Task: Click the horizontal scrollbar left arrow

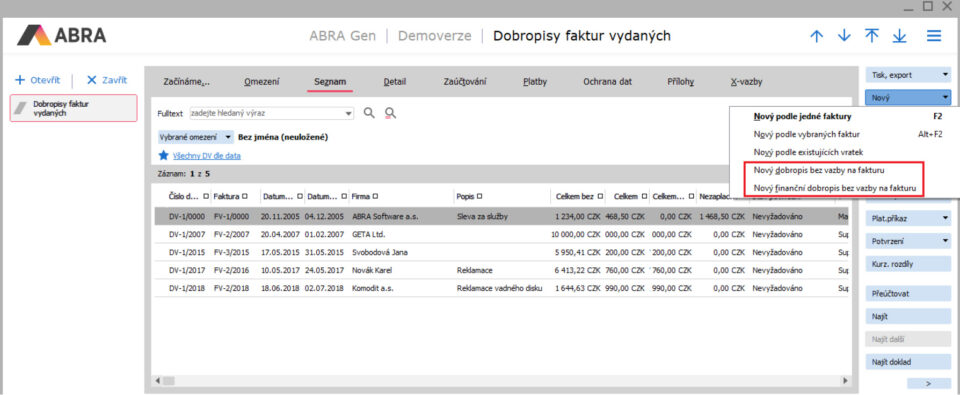Action: pos(158,380)
